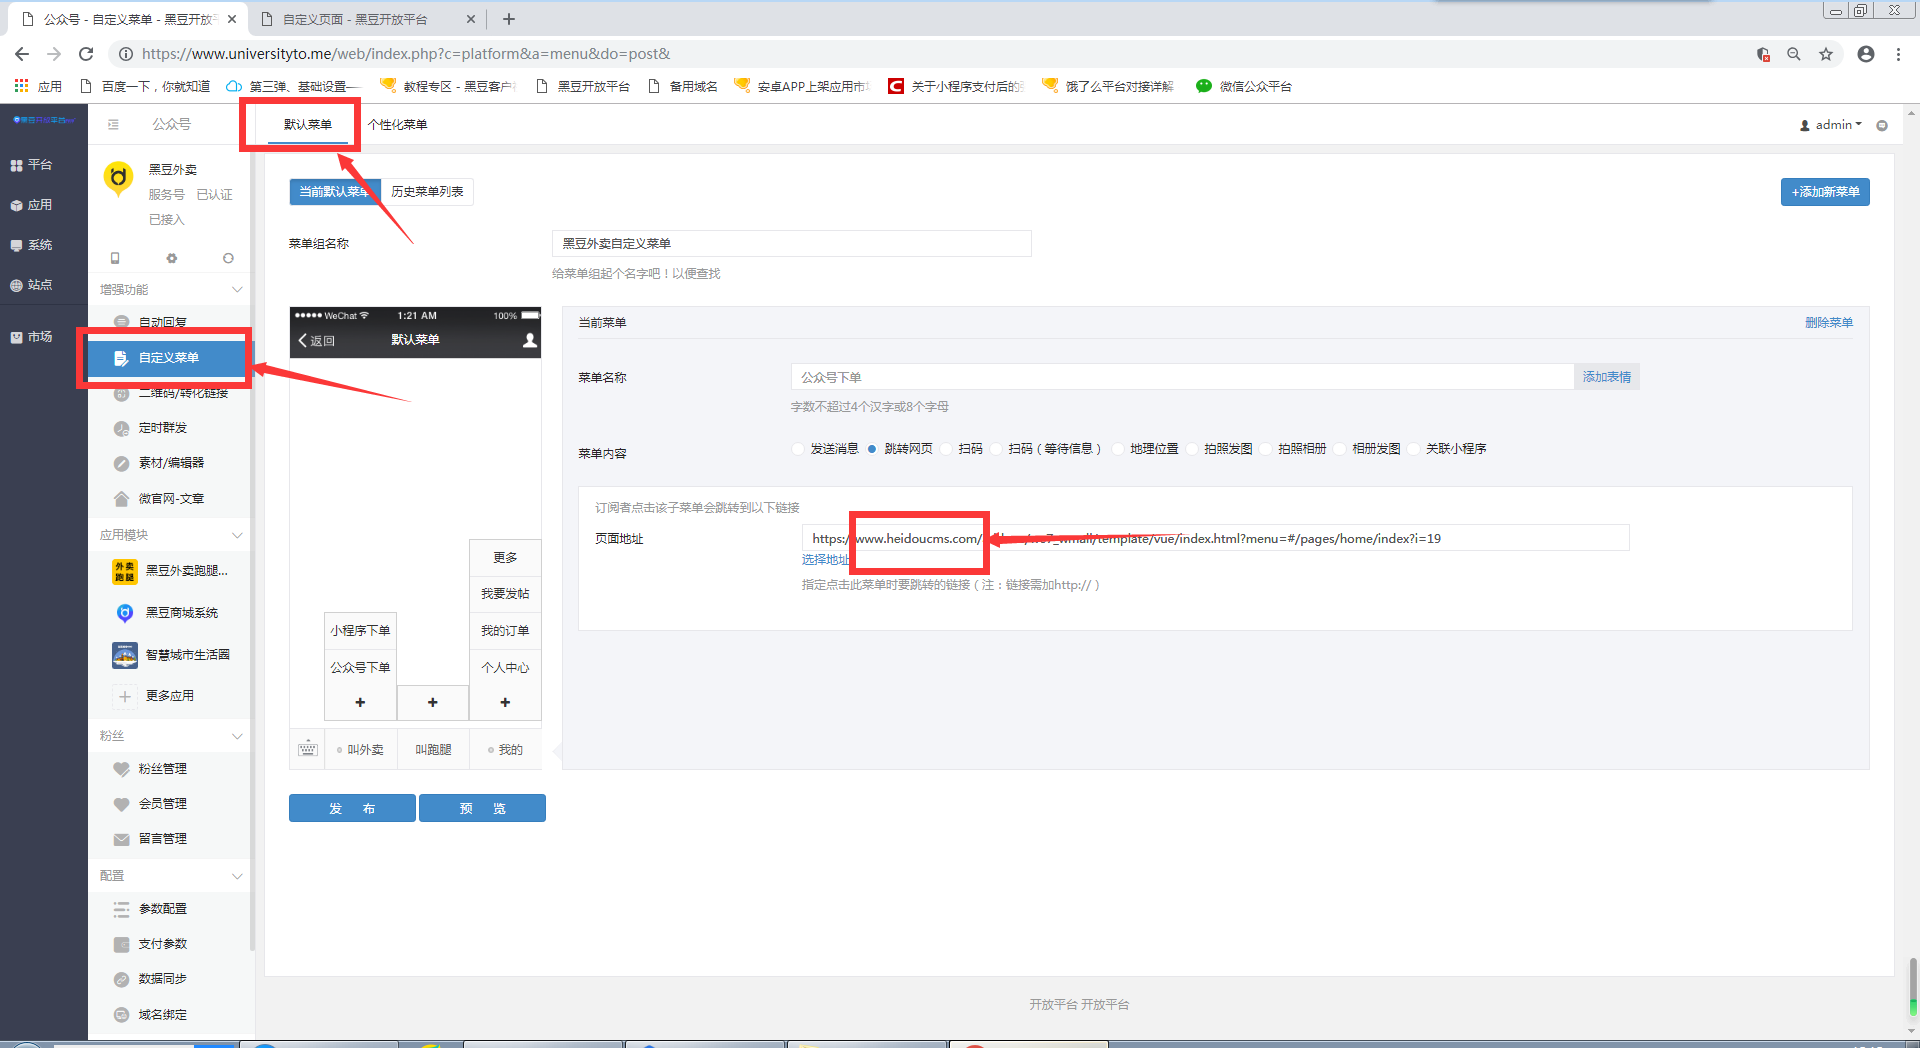Collapse the 增强功能 section

(237, 290)
